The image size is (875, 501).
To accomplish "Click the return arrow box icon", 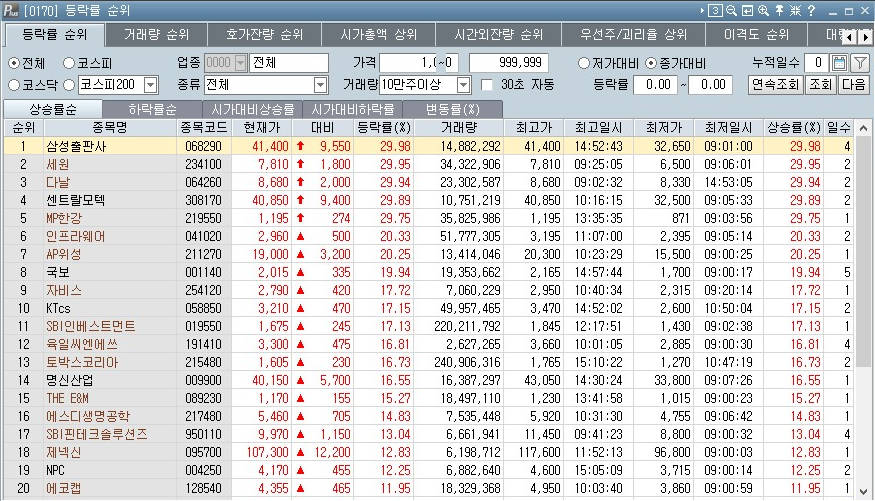I will click(747, 11).
